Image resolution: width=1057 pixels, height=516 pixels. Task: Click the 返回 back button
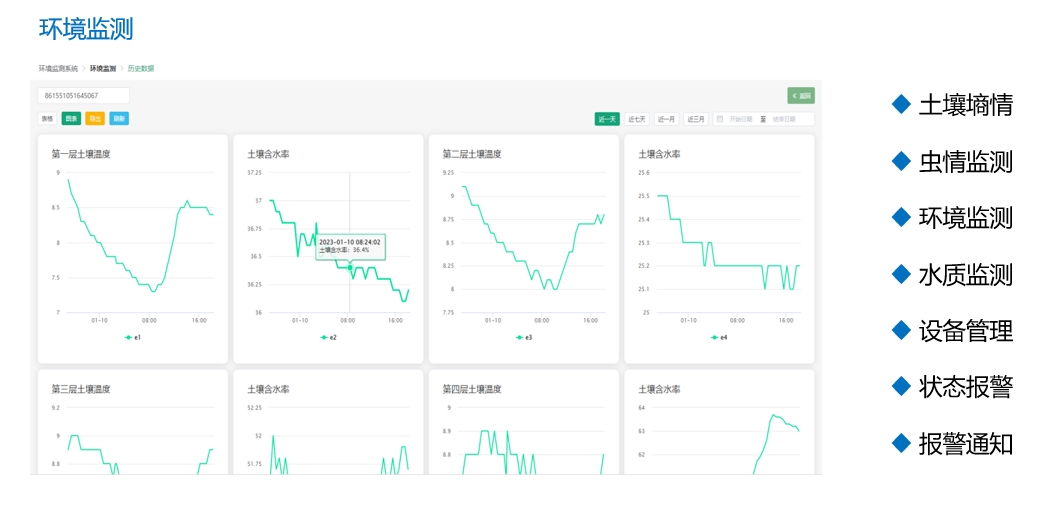tap(801, 96)
